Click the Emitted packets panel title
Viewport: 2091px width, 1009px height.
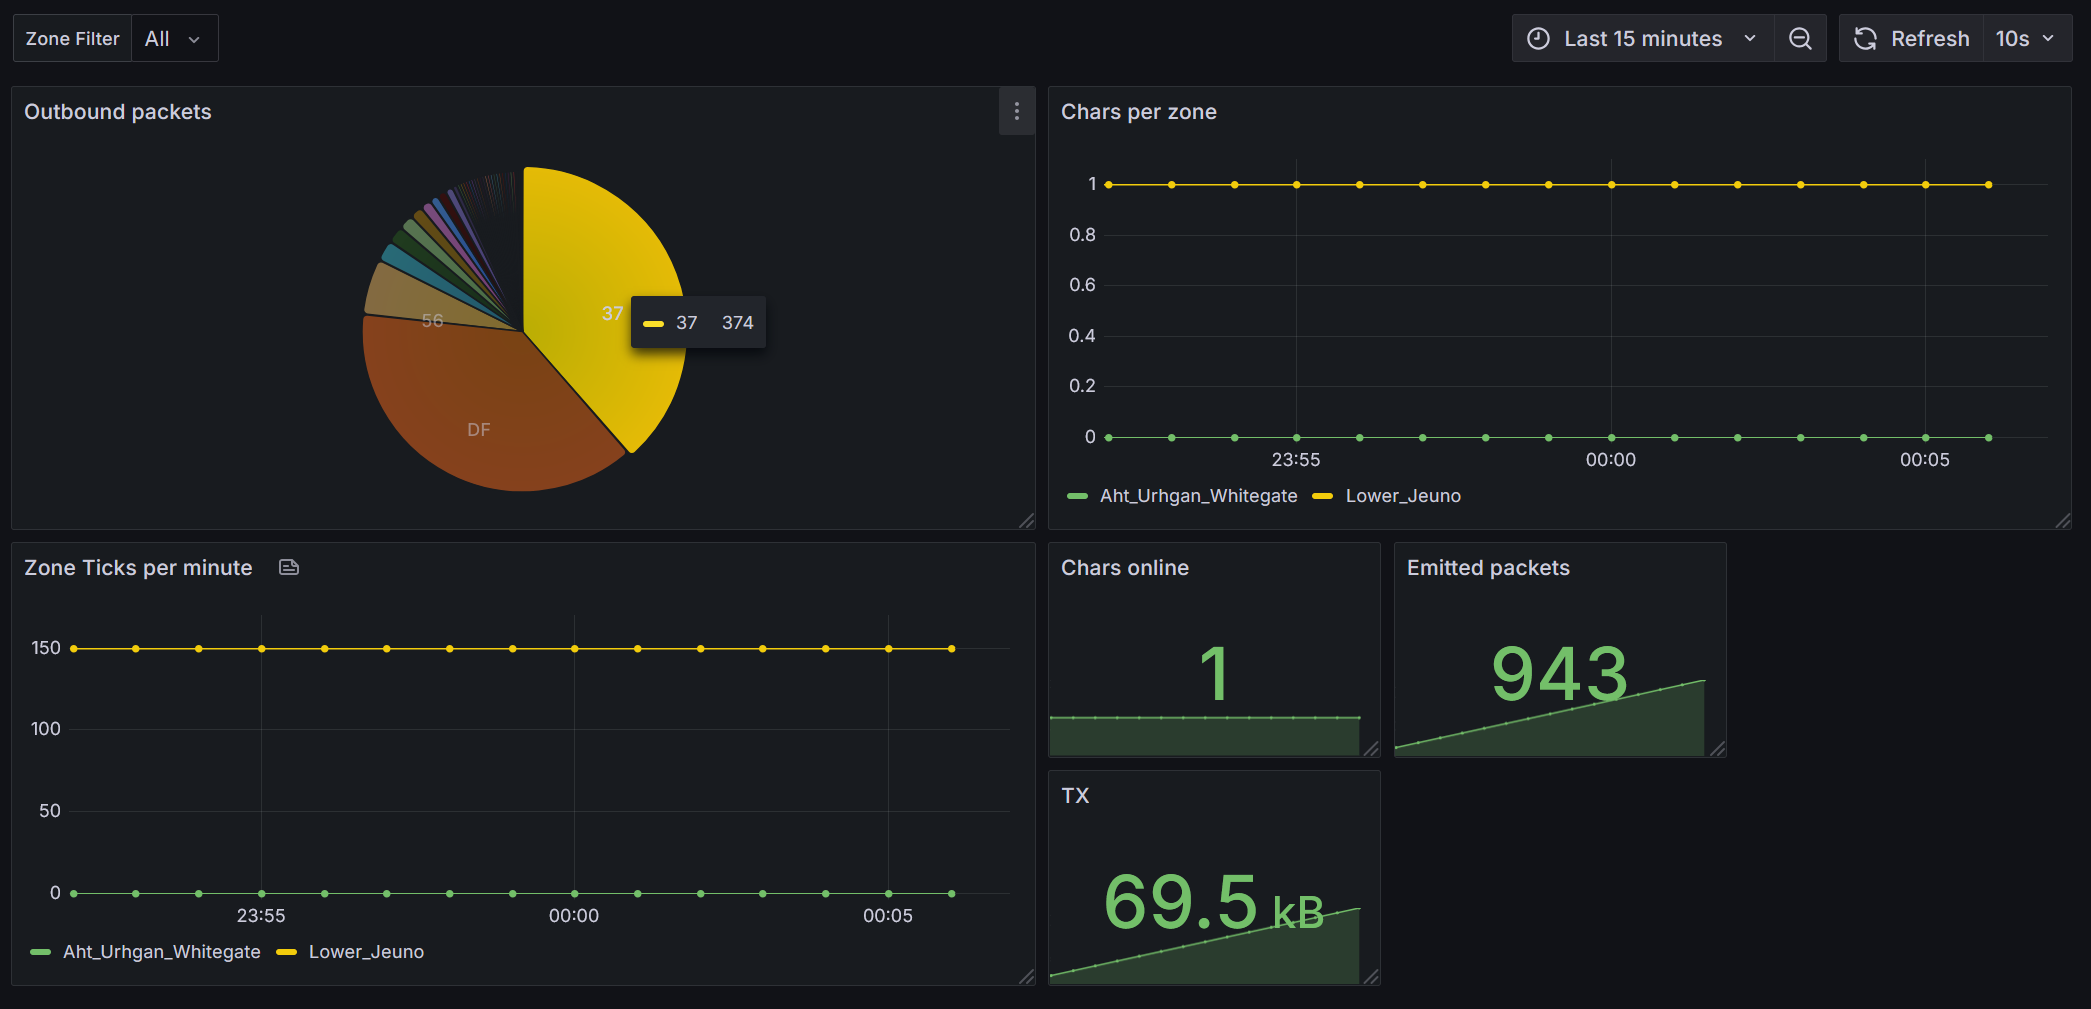coord(1488,568)
